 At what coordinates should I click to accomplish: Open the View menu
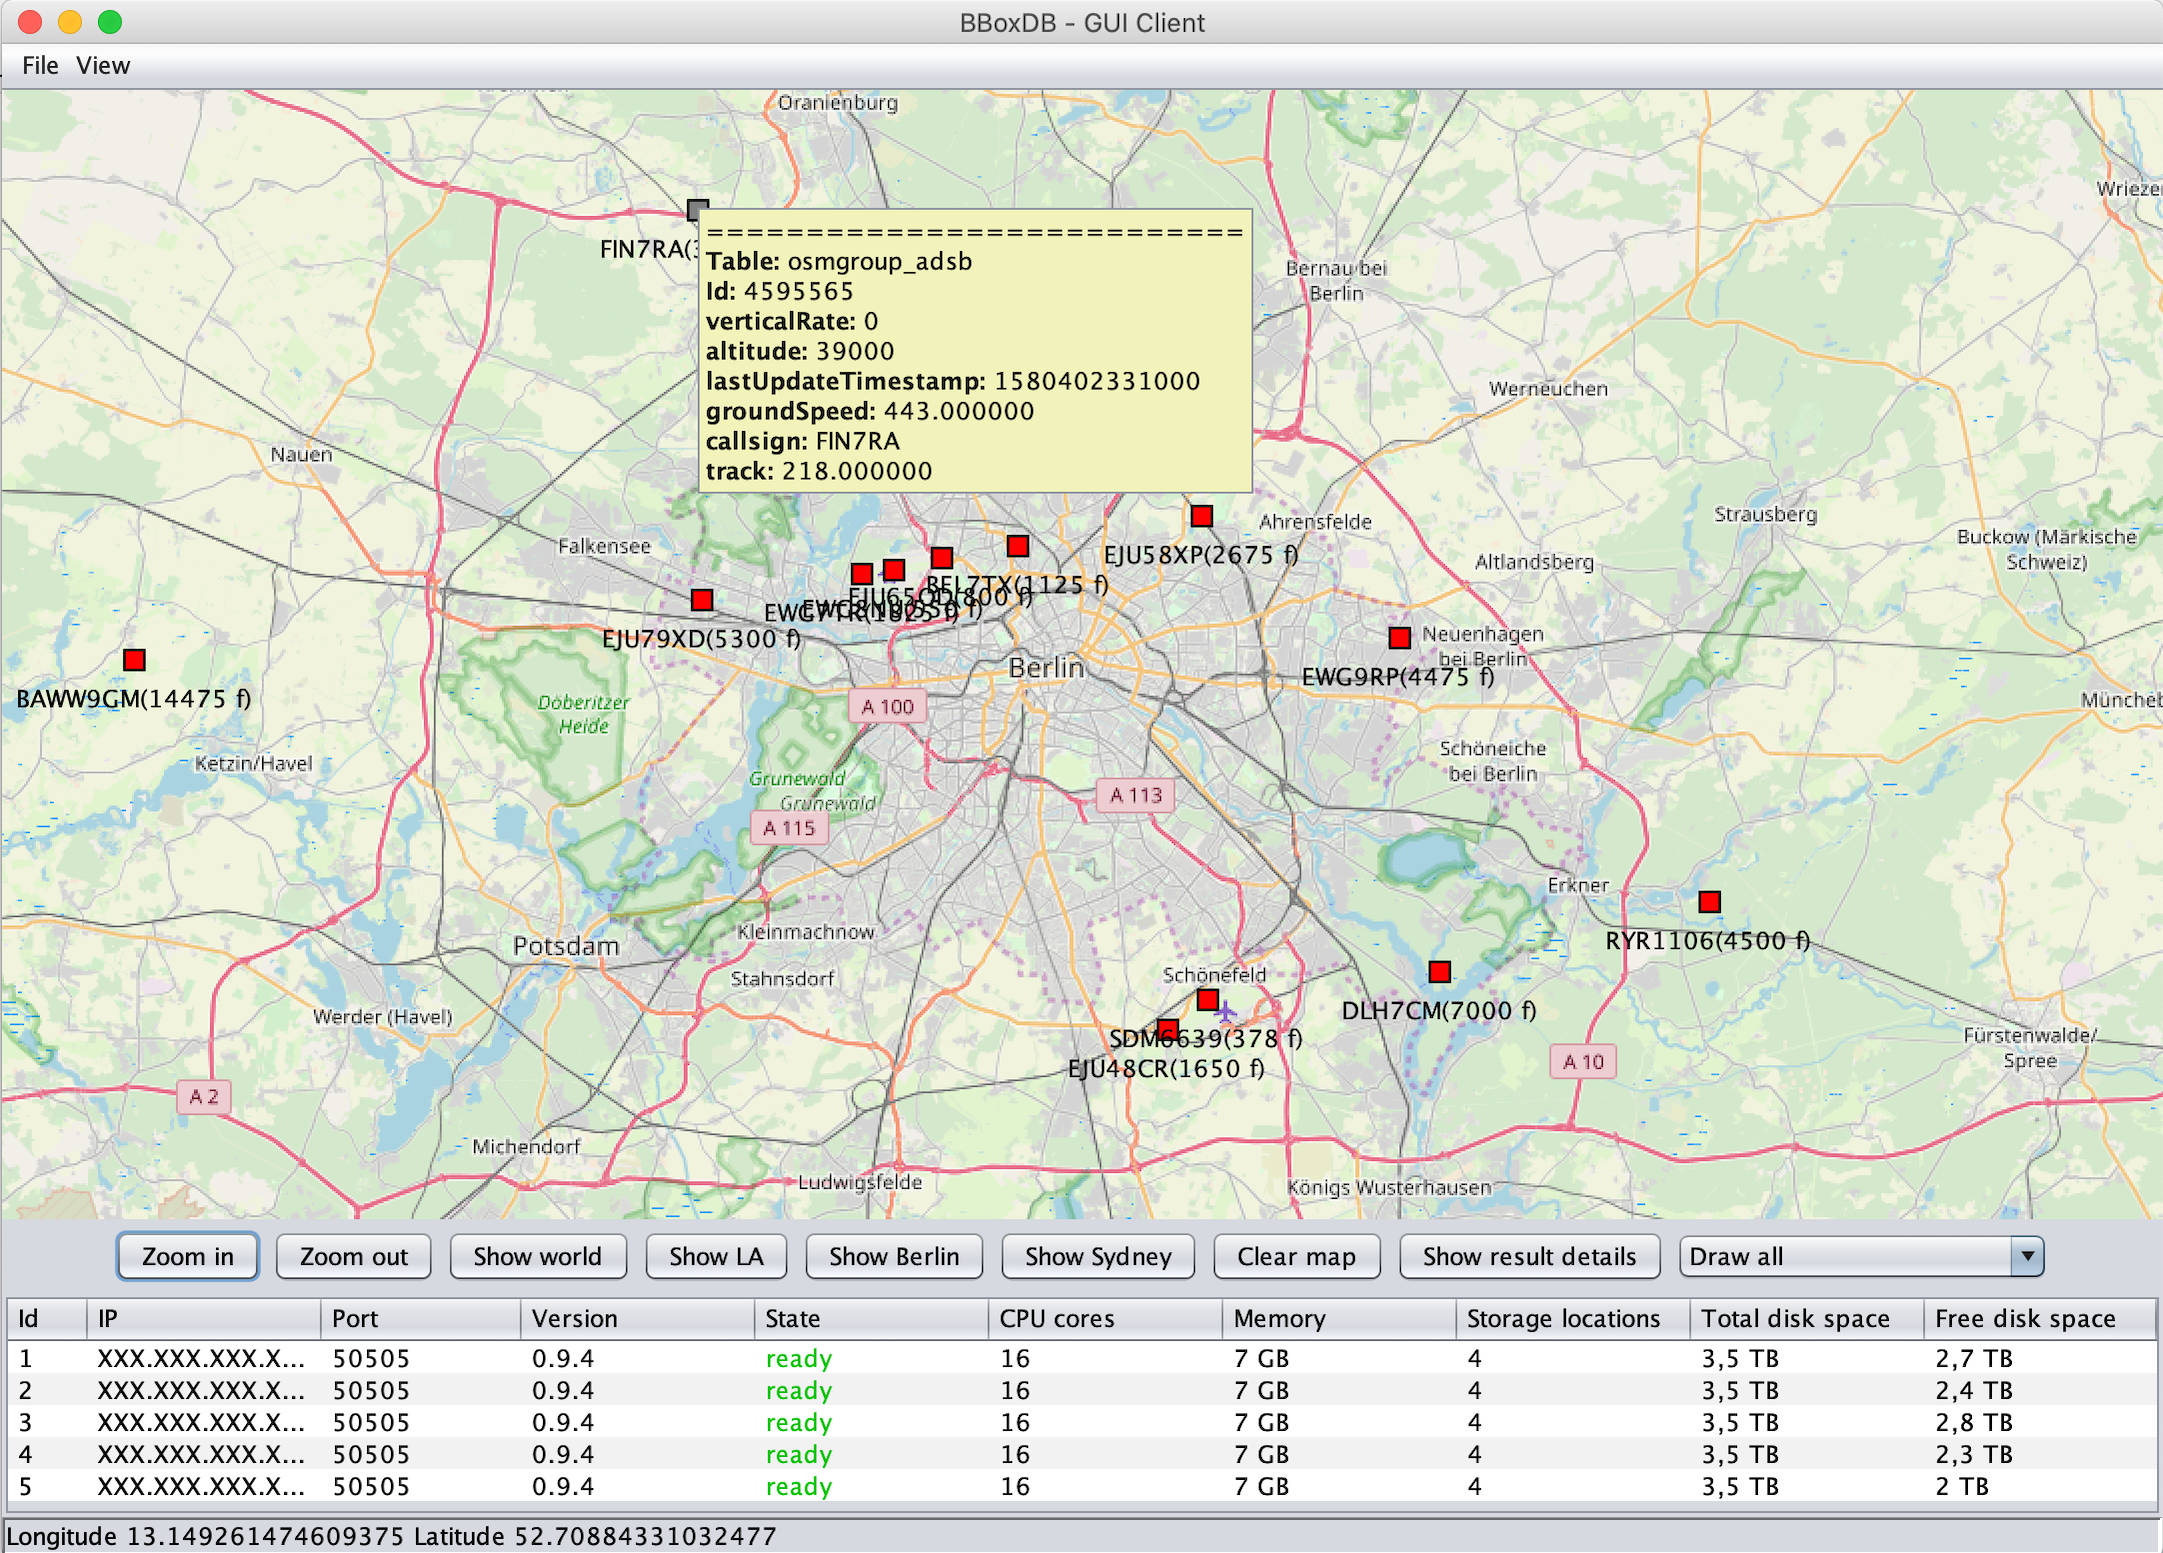point(103,66)
